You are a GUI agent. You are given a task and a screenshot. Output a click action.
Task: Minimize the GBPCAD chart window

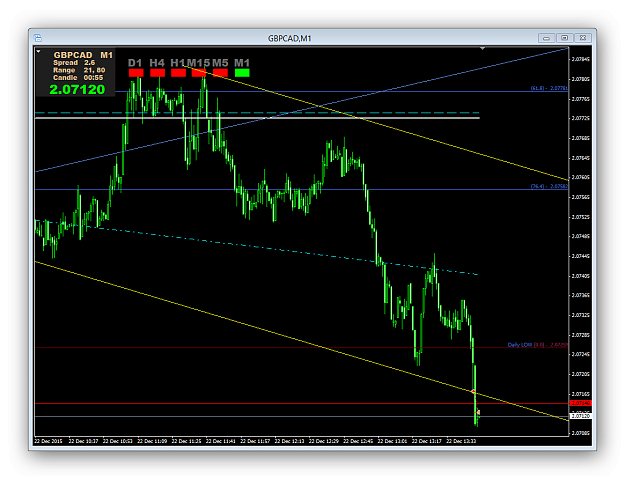546,38
